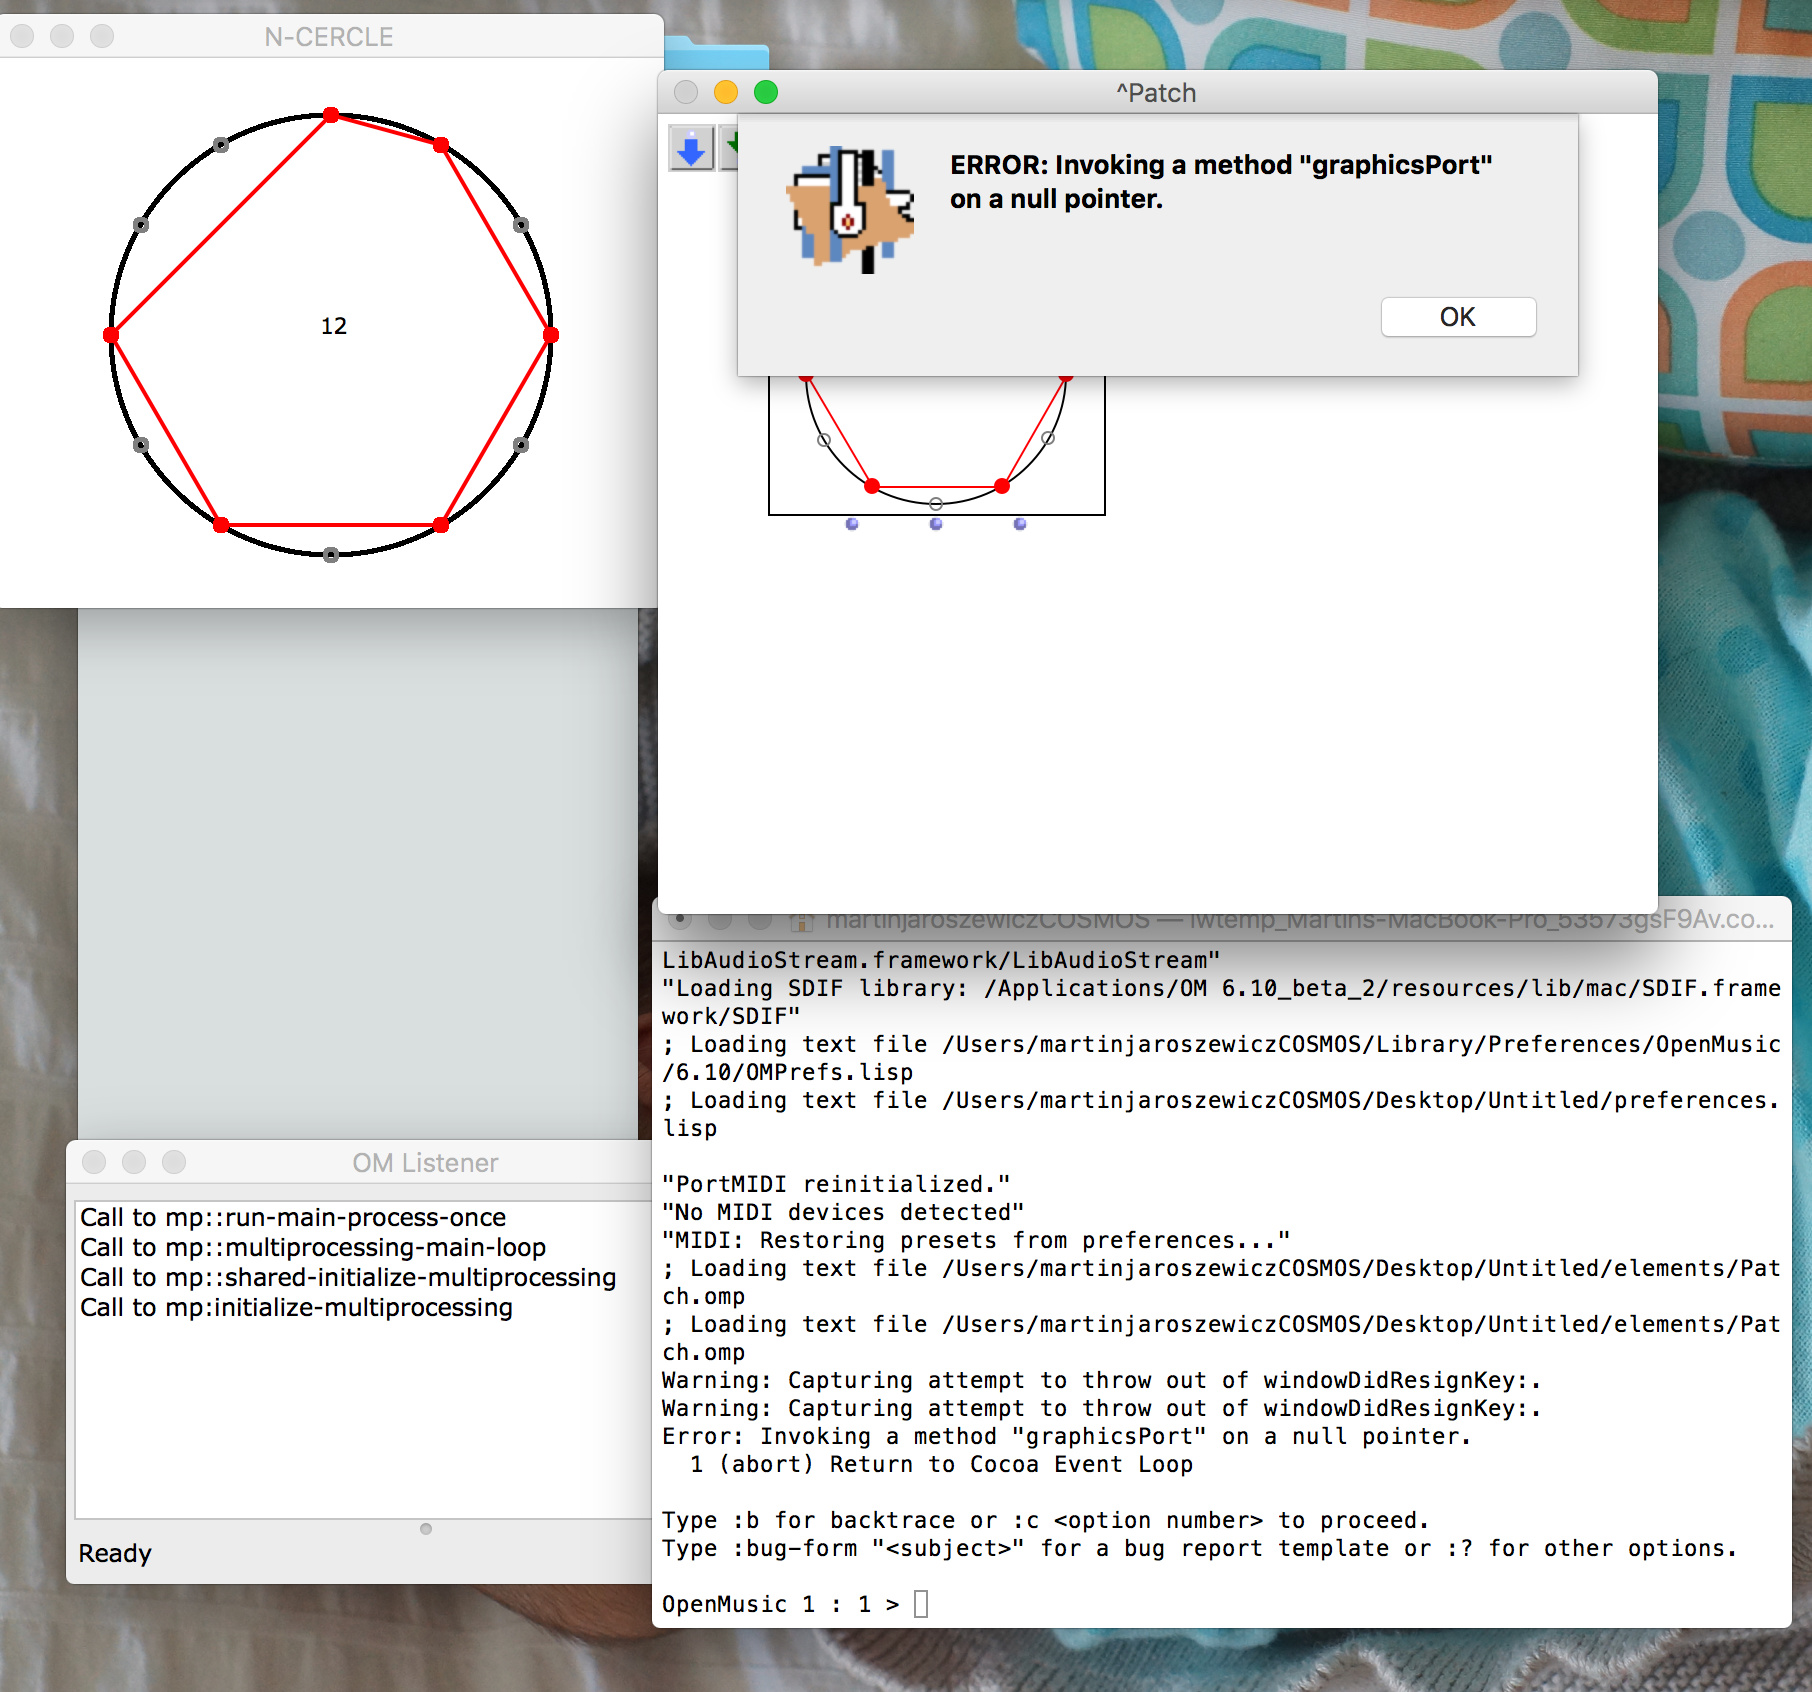This screenshot has height=1692, width=1812.
Task: Toggle the red point at nine o'clock in N-CERCLE
Action: pos(111,335)
